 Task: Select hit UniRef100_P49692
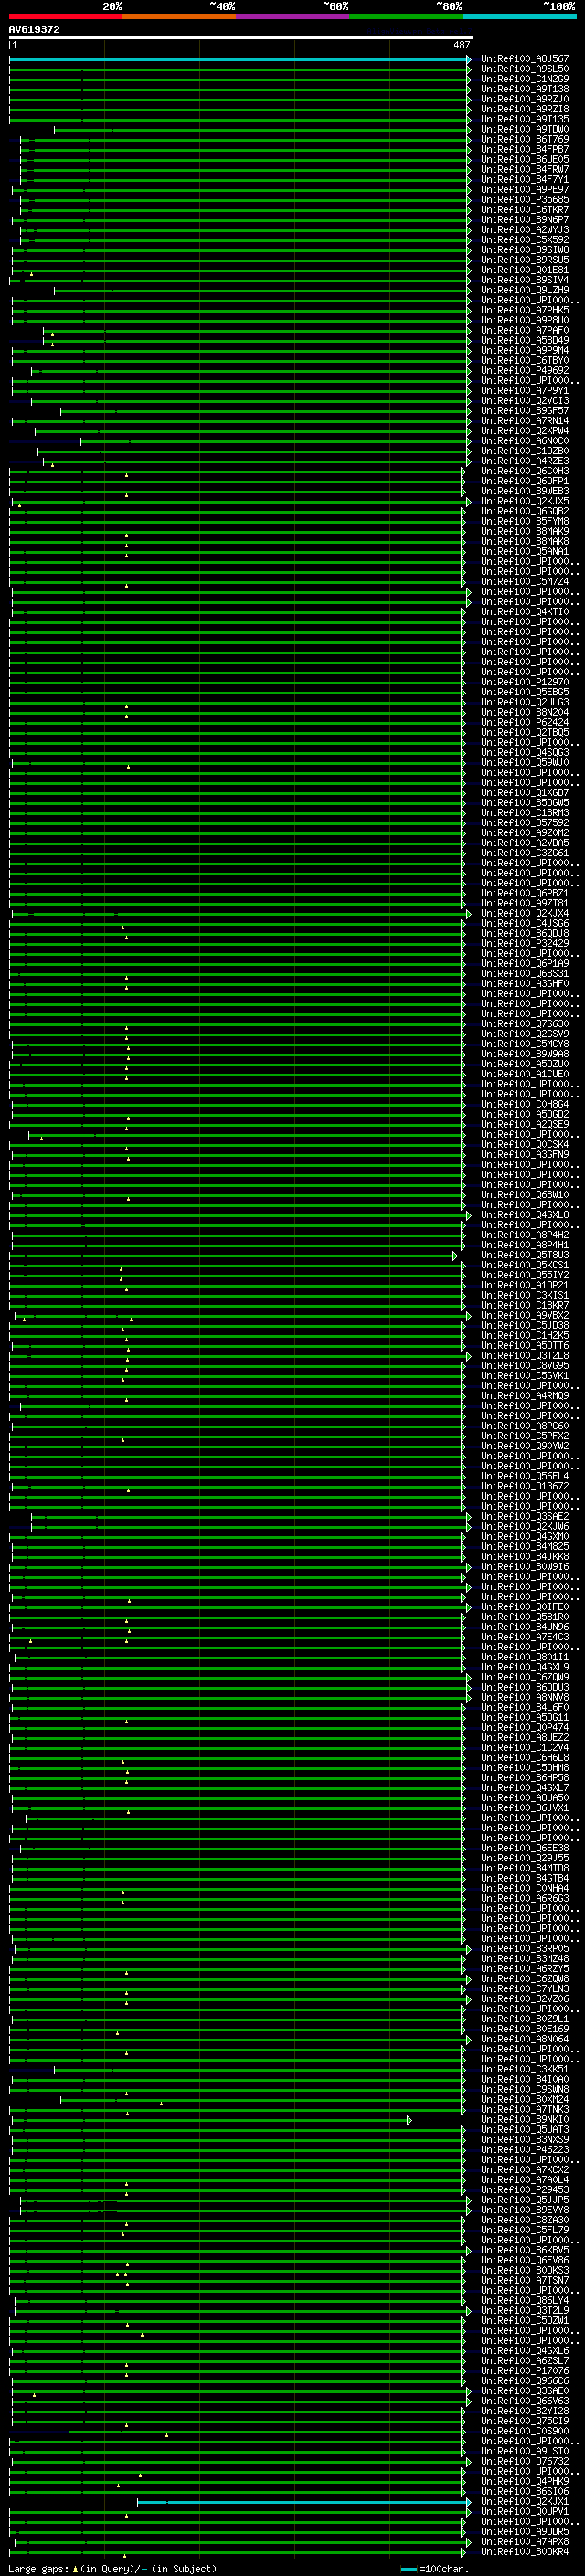pyautogui.click(x=525, y=371)
